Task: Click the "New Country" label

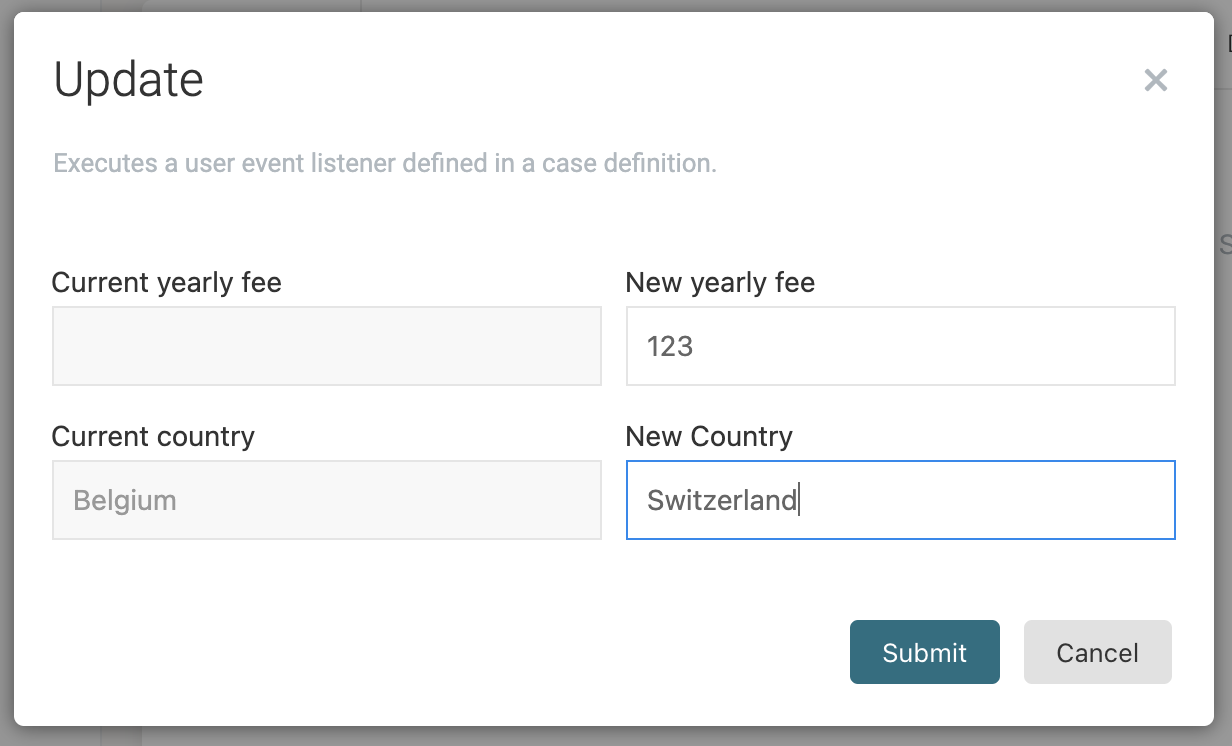Action: pos(709,437)
